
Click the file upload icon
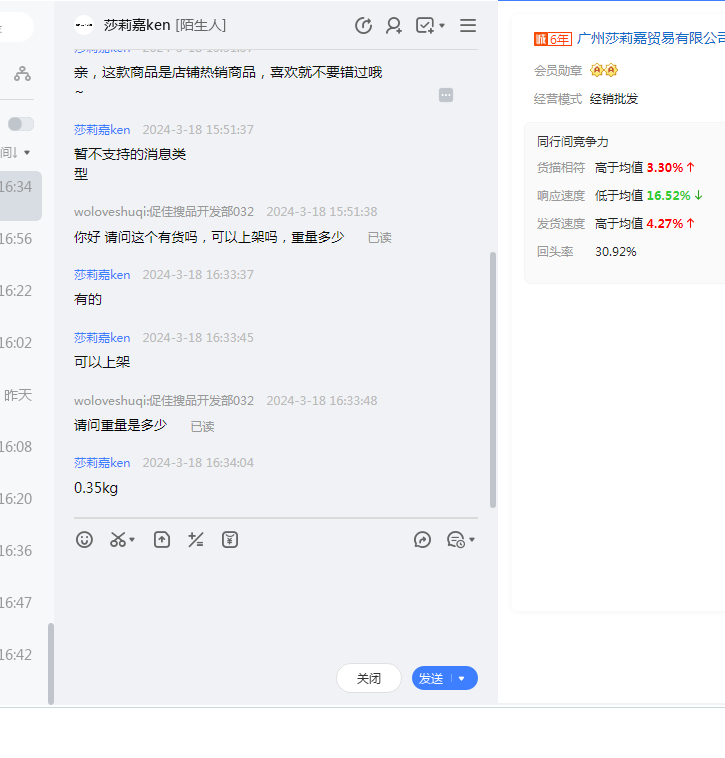(162, 540)
